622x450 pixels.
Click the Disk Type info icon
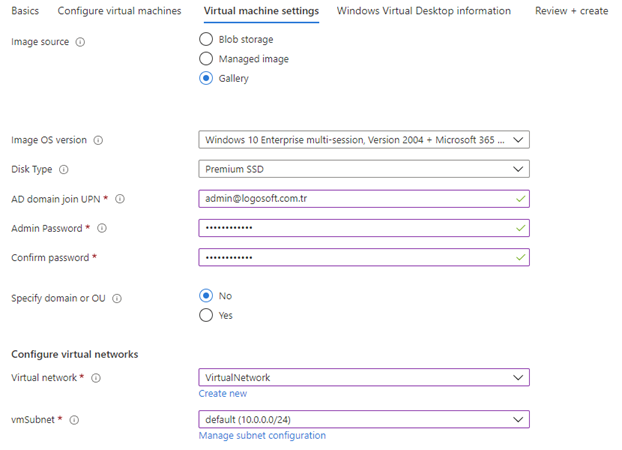[x=64, y=170]
